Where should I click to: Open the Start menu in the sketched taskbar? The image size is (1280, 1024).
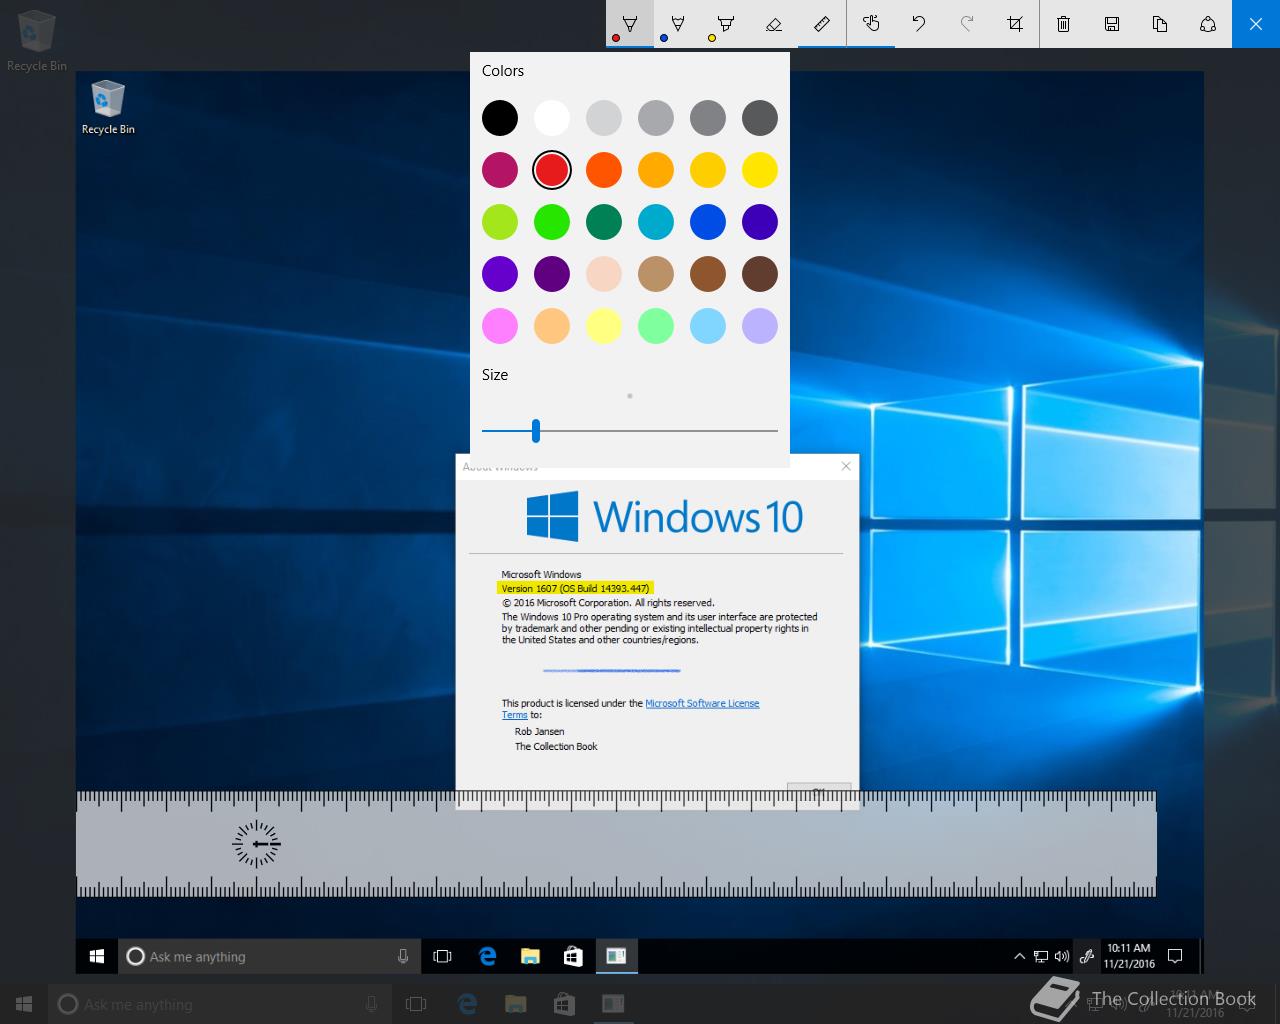[97, 957]
